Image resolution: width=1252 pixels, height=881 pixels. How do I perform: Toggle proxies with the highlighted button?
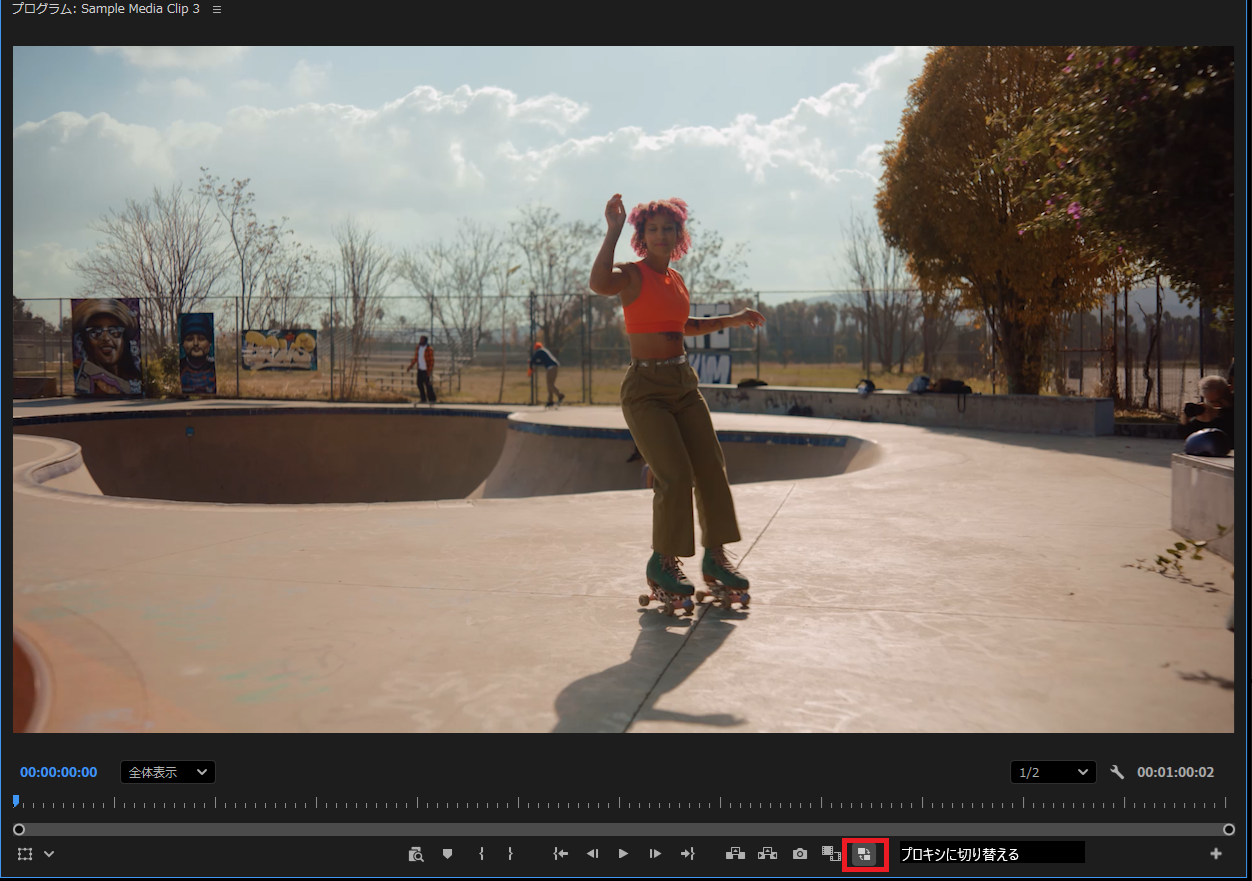click(865, 854)
